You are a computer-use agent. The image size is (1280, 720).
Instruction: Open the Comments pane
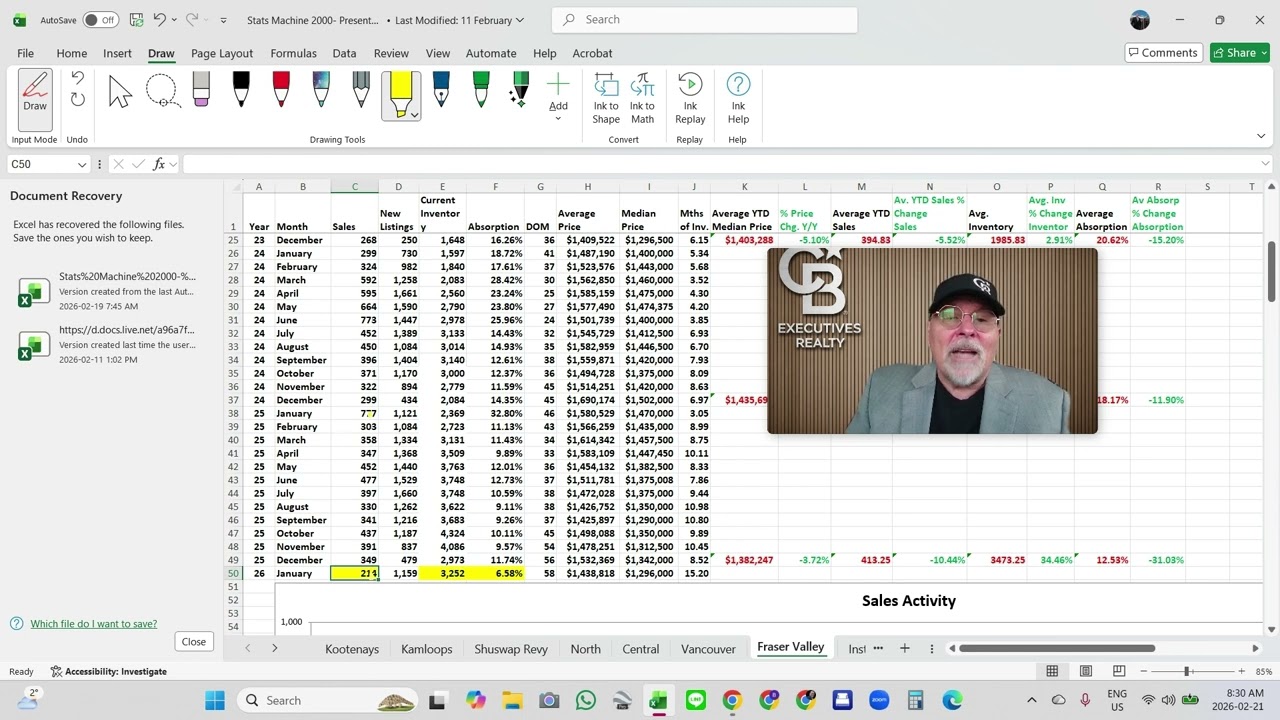1162,53
